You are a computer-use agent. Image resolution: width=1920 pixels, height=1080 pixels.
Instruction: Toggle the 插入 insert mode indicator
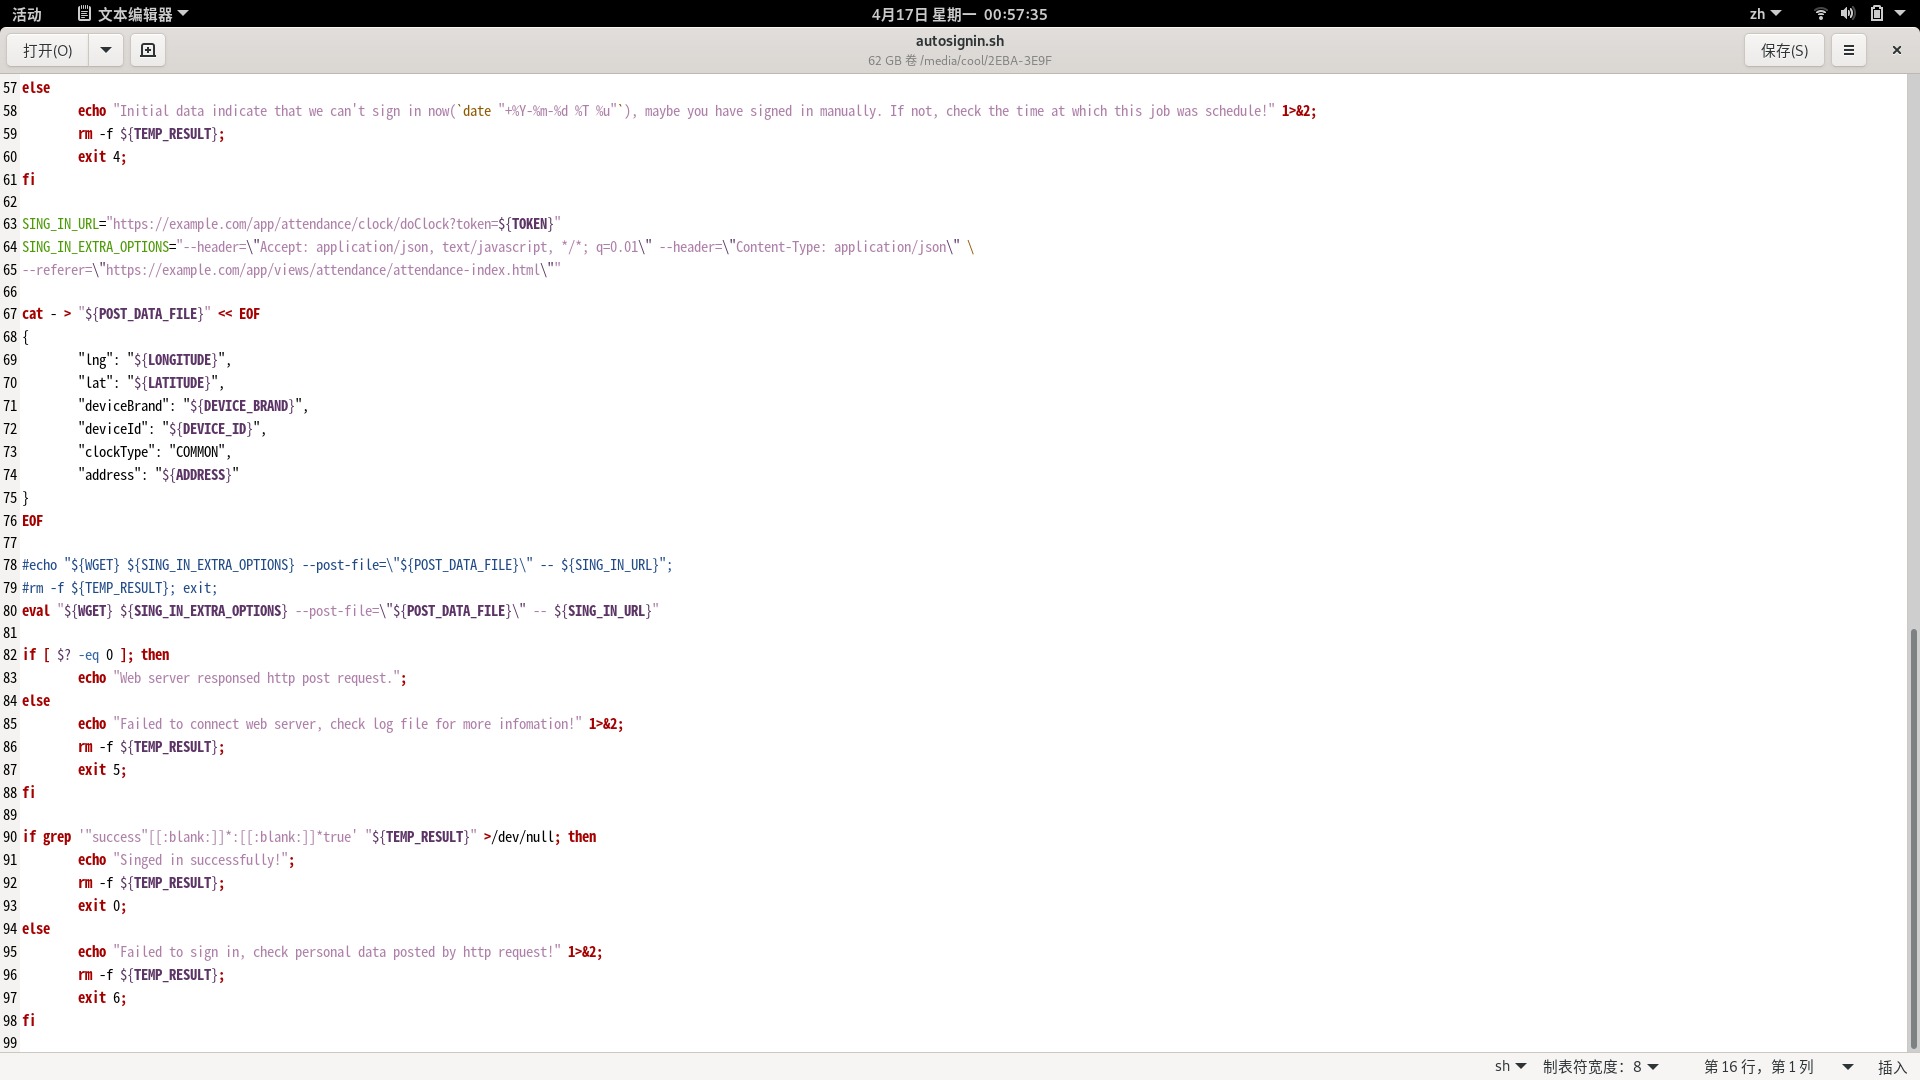pos(1892,1067)
